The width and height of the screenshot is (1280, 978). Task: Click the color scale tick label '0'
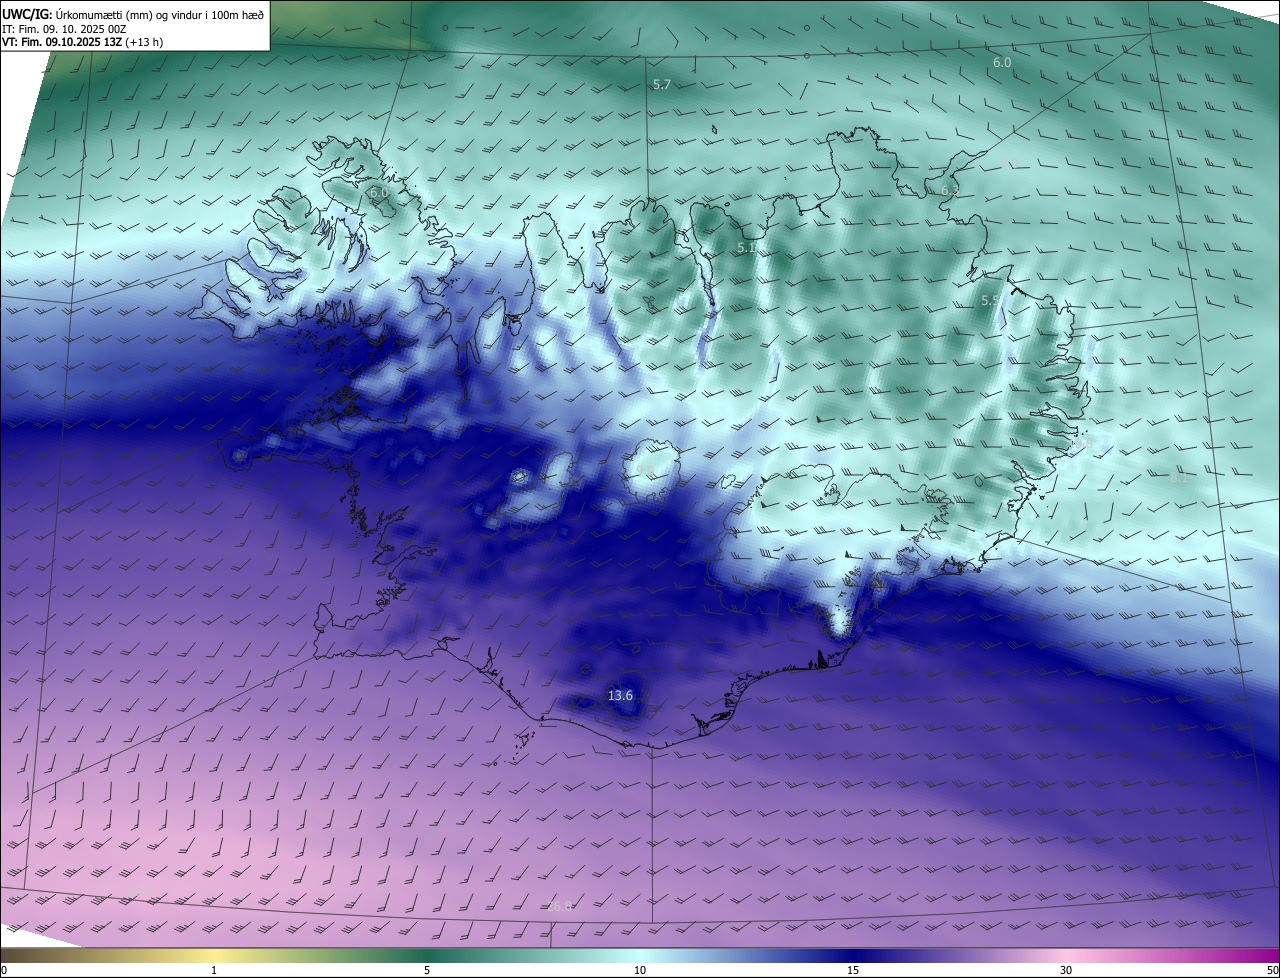(4, 970)
